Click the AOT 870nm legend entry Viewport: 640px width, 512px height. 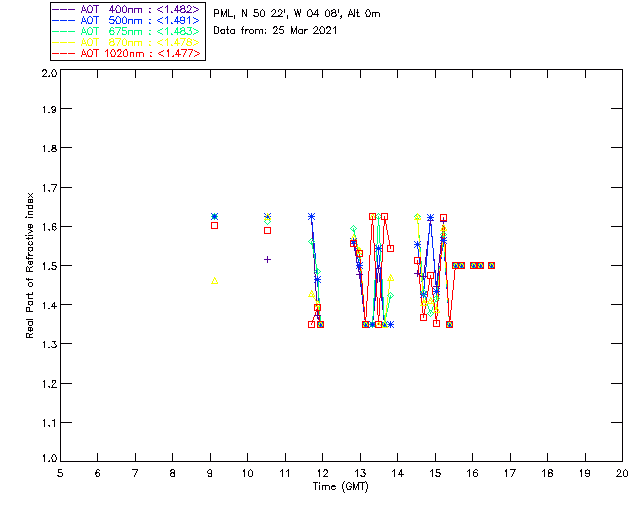coord(127,42)
